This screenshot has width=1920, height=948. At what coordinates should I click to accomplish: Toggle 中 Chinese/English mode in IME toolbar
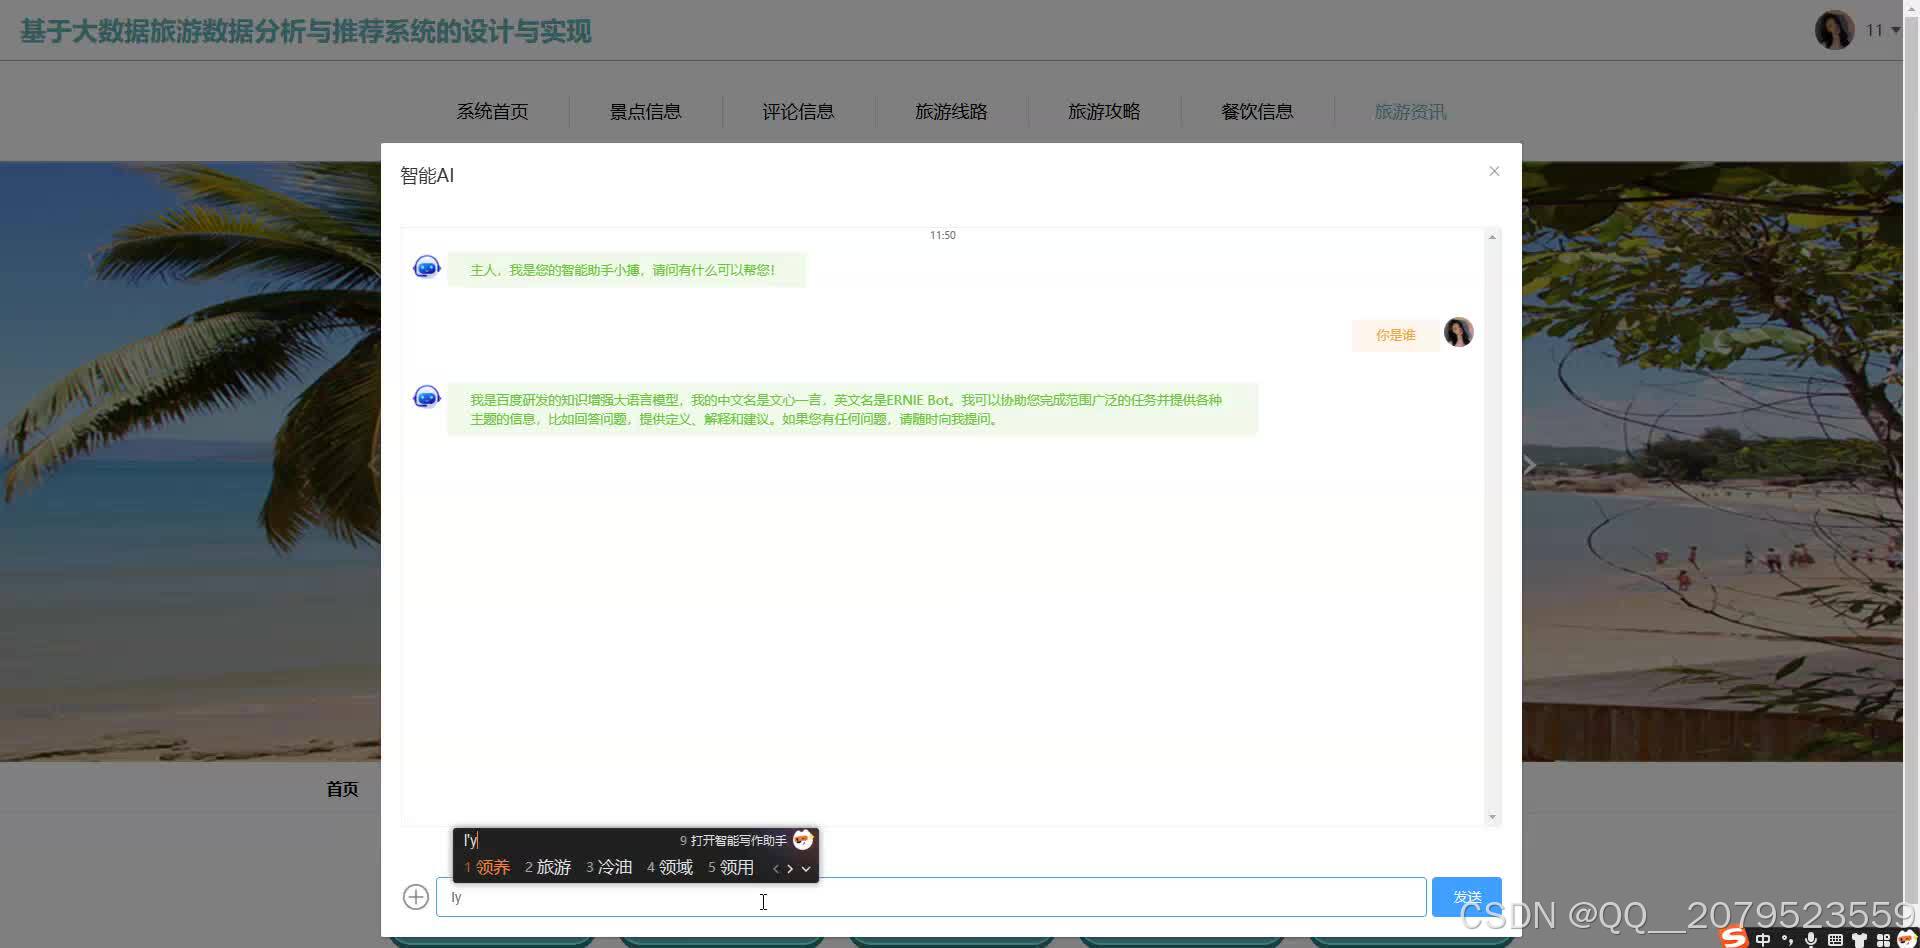pos(1763,939)
